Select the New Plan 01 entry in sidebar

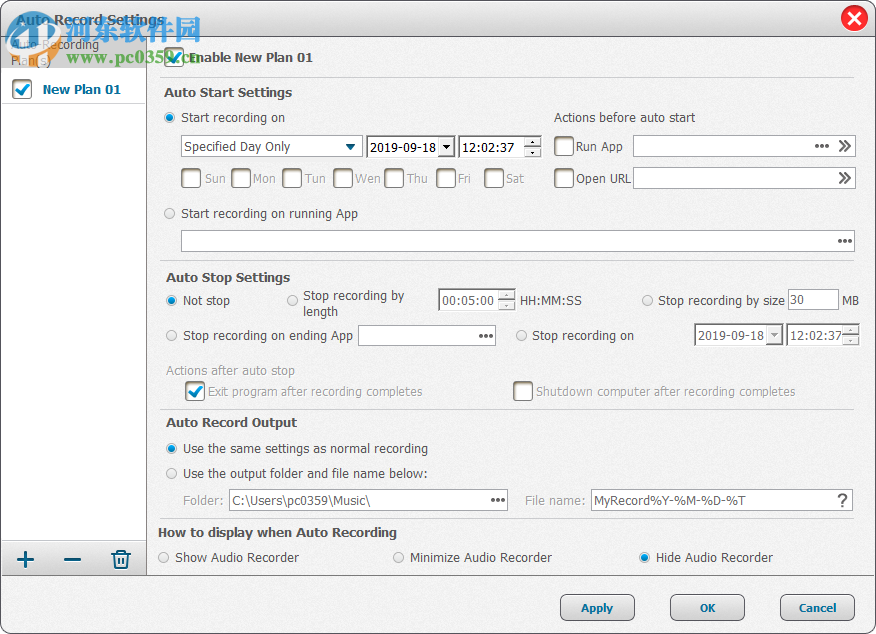click(82, 89)
